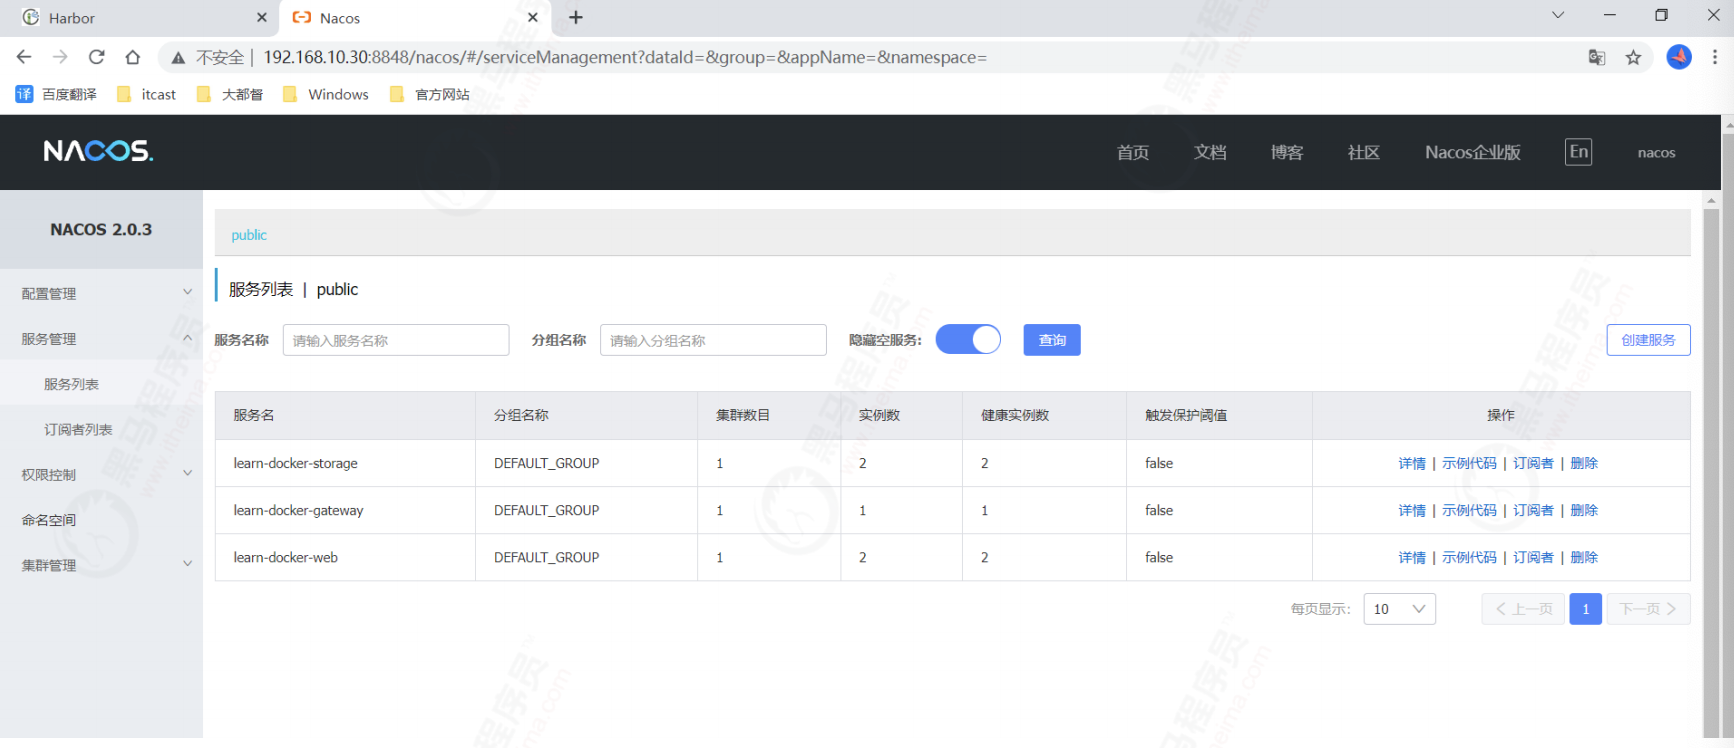Open Windows bookmark folder
The image size is (1734, 748).
[x=326, y=94]
